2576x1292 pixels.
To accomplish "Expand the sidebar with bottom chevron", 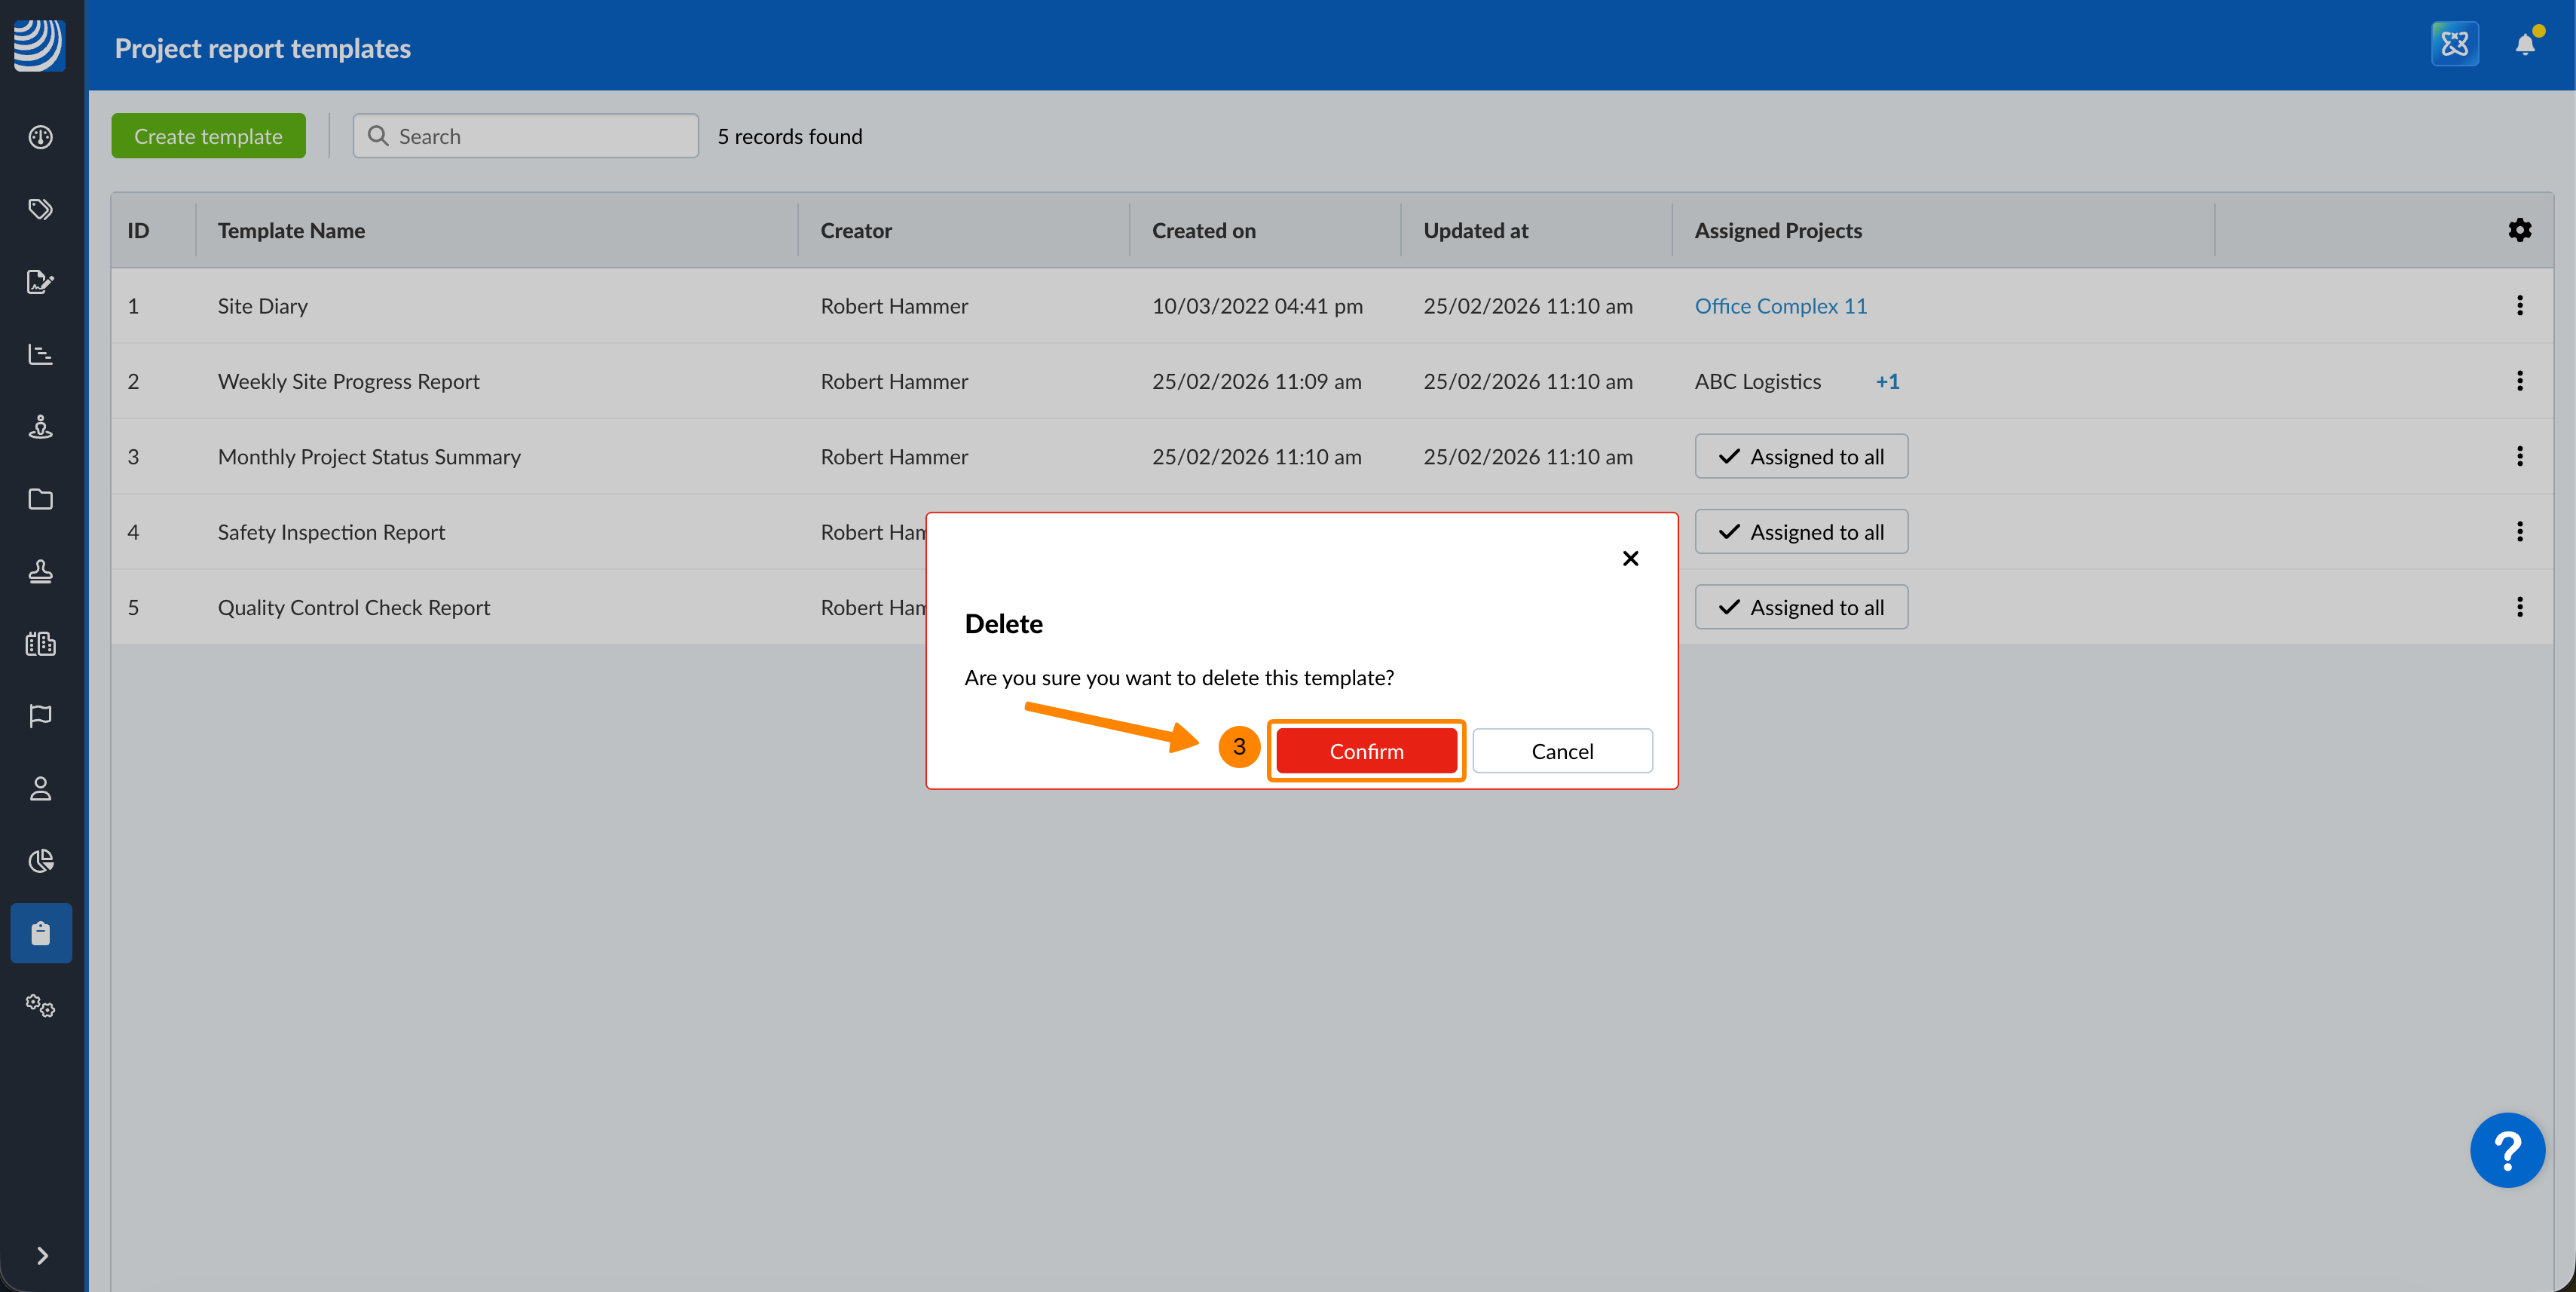I will tap(41, 1256).
